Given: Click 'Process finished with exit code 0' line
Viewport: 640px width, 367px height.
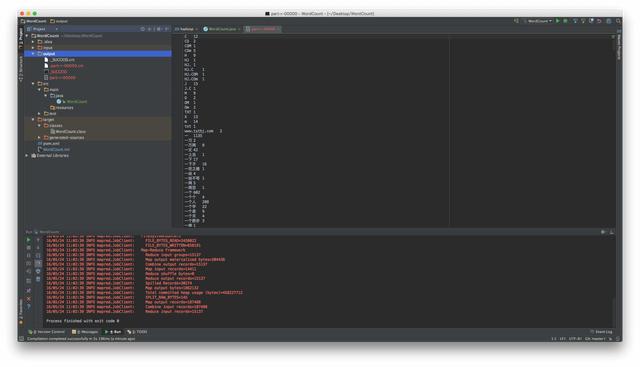Looking at the screenshot, I should coord(82,321).
